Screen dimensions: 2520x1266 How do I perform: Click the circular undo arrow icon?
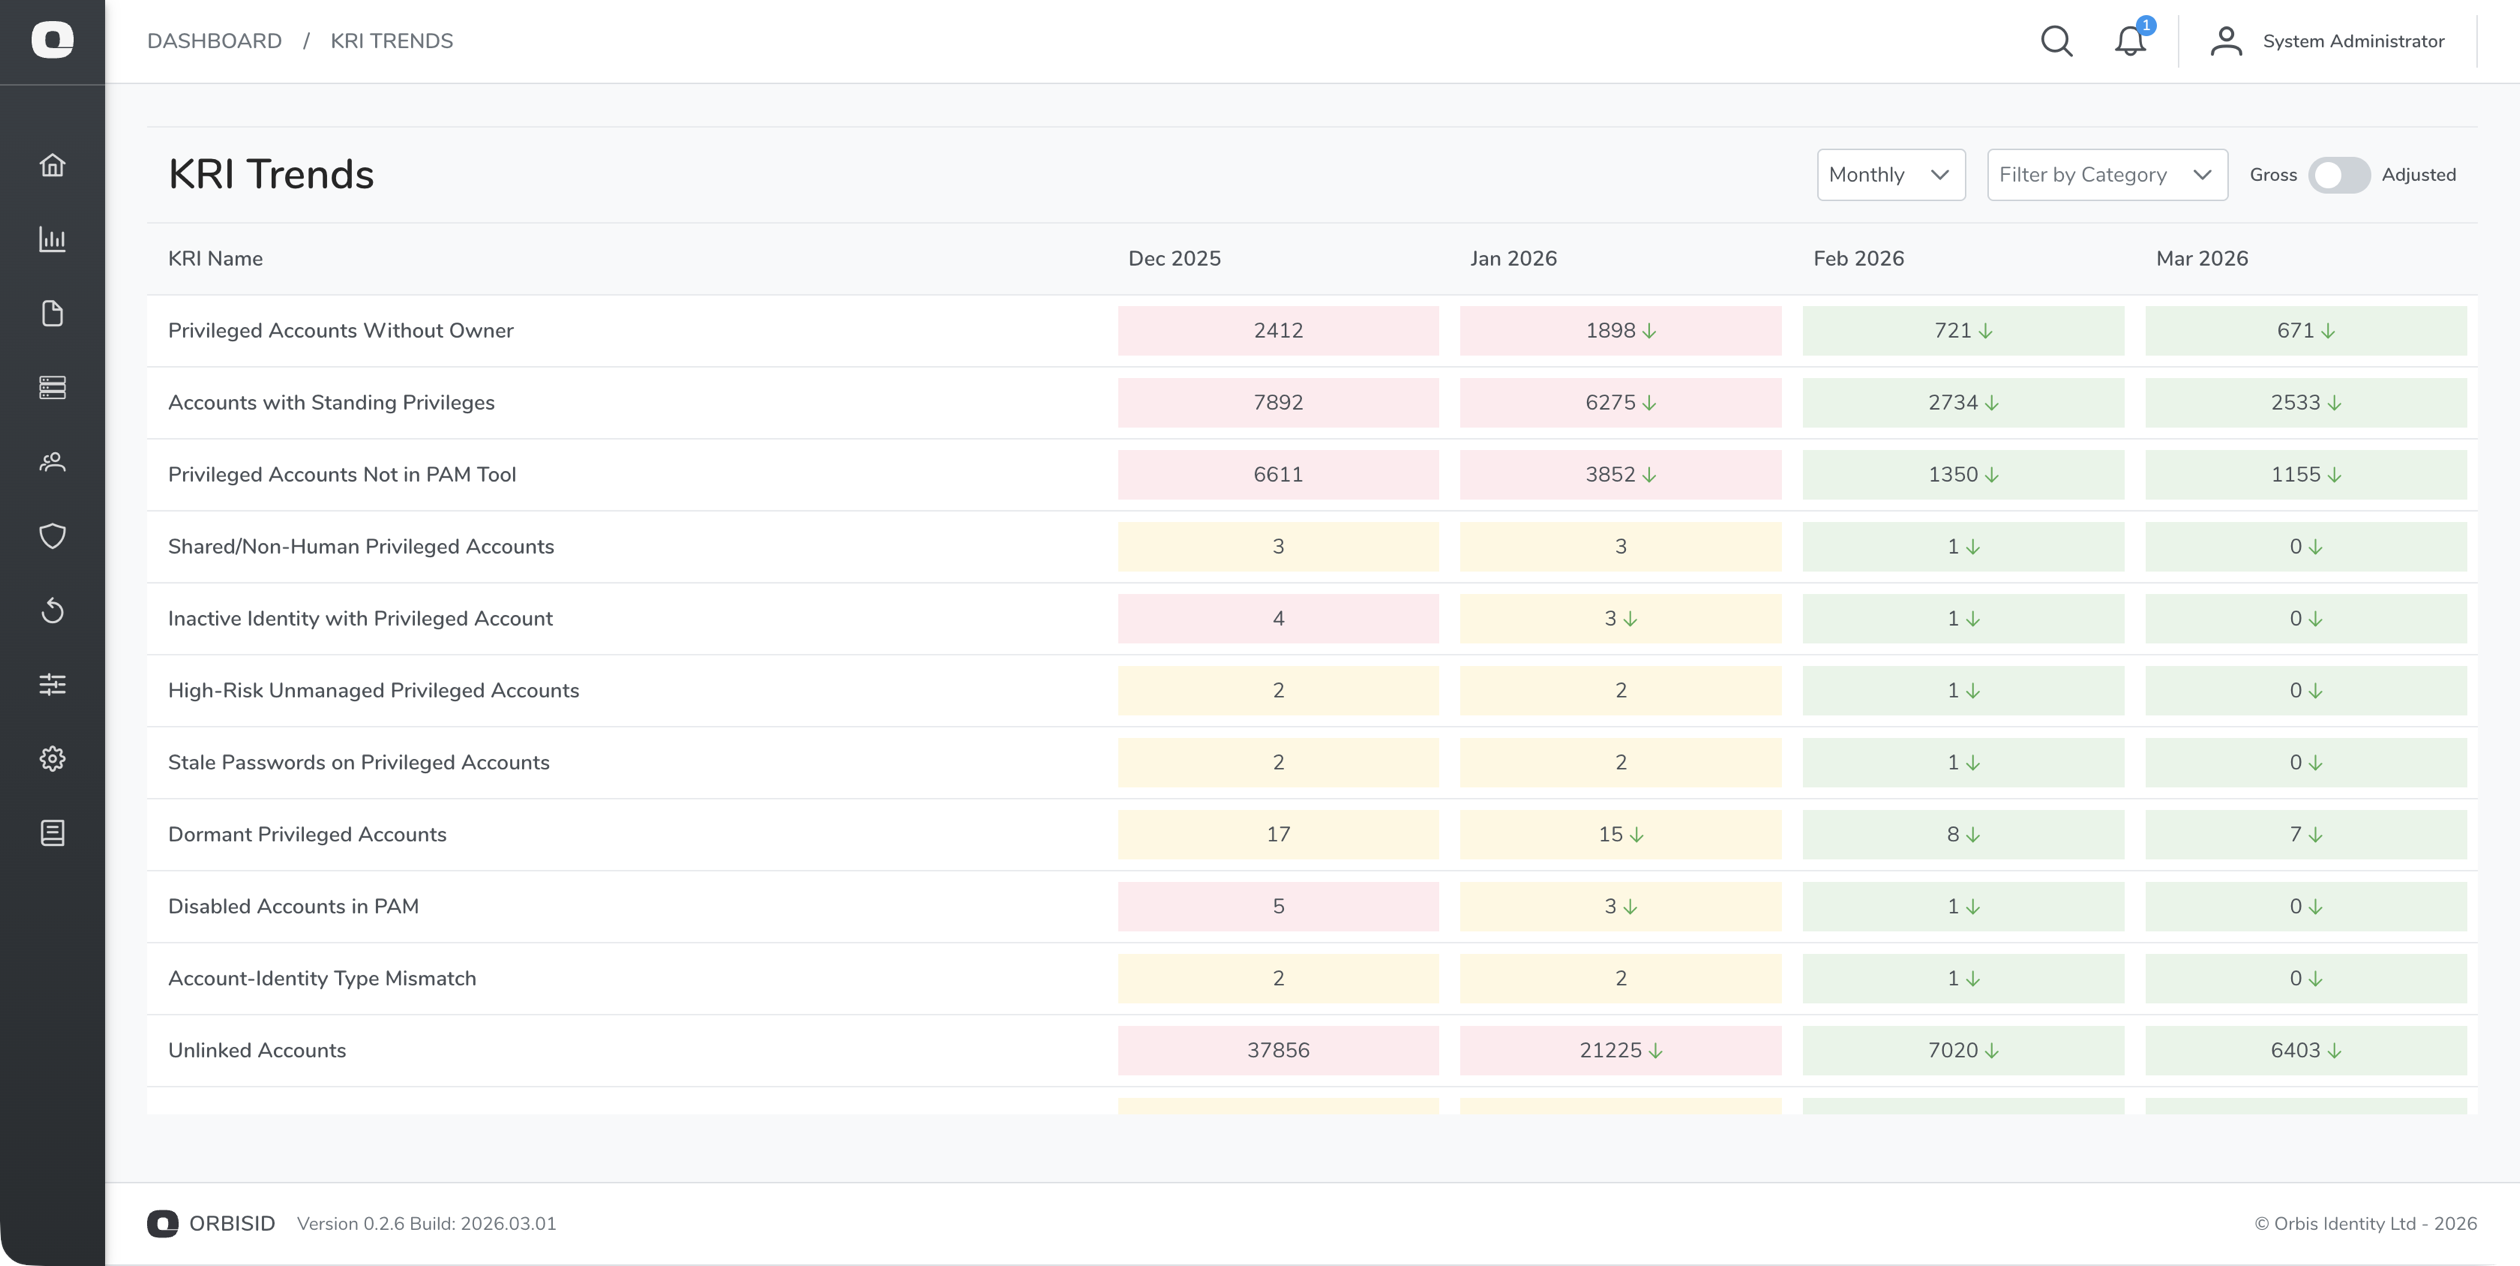(52, 610)
